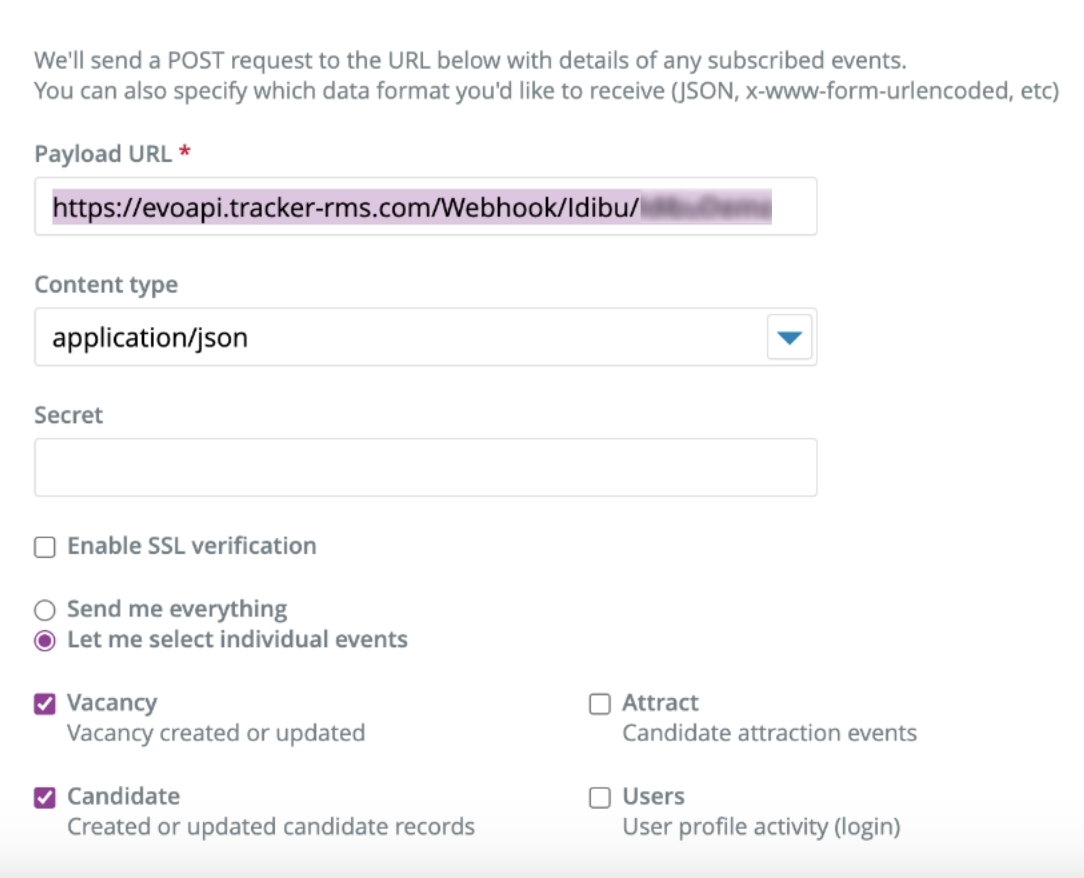Click the 'Enable SSL verification' label text
This screenshot has width=1084, height=878.
(x=191, y=546)
